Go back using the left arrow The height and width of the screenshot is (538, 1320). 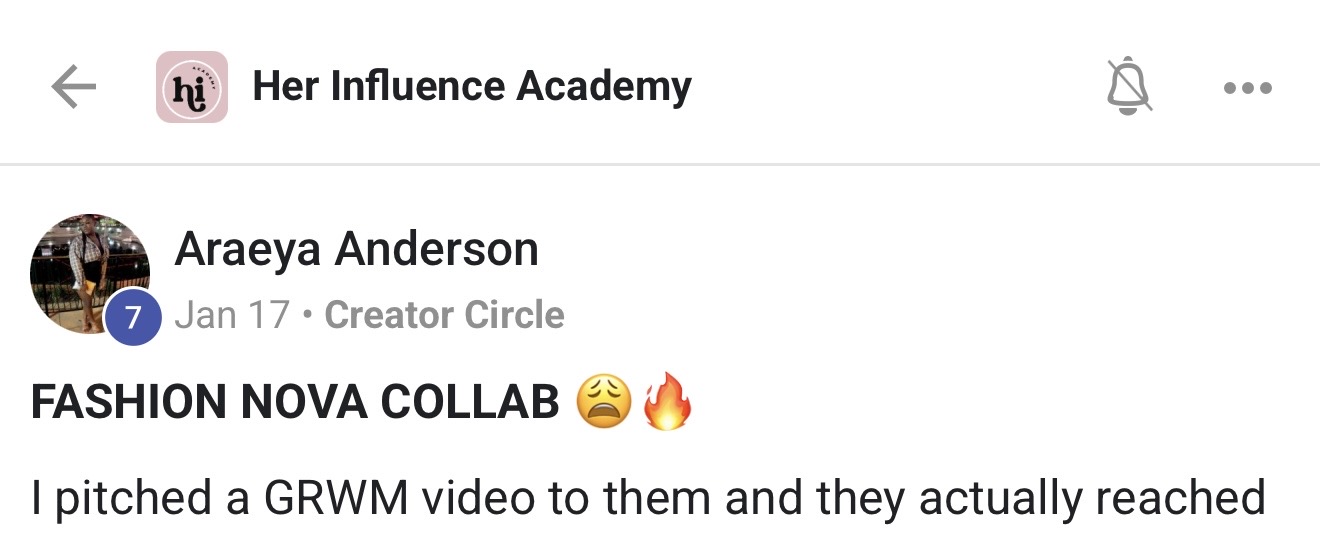coord(73,88)
